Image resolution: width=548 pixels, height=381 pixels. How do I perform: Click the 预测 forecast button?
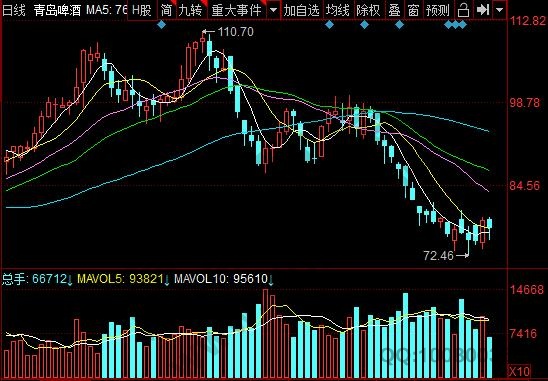click(438, 10)
